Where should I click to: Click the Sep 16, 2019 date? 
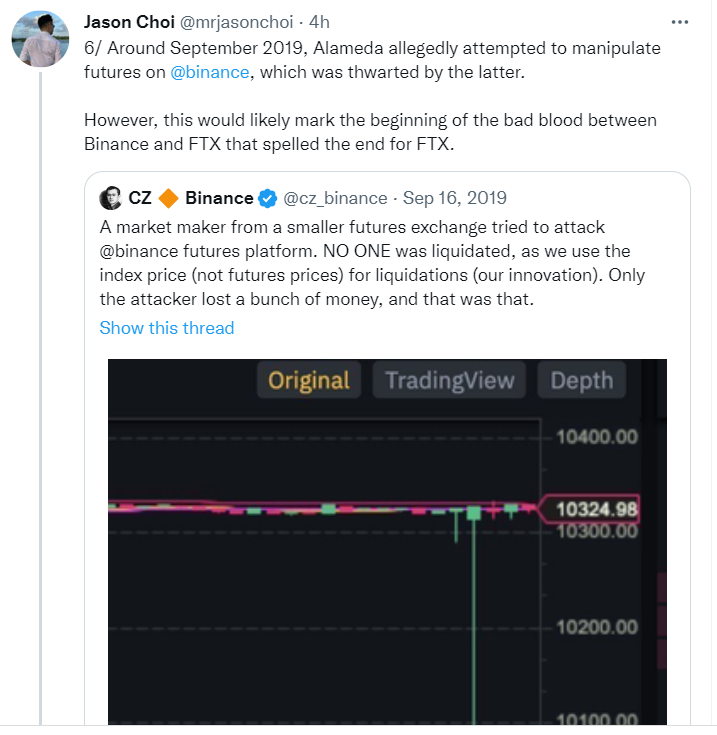click(455, 198)
